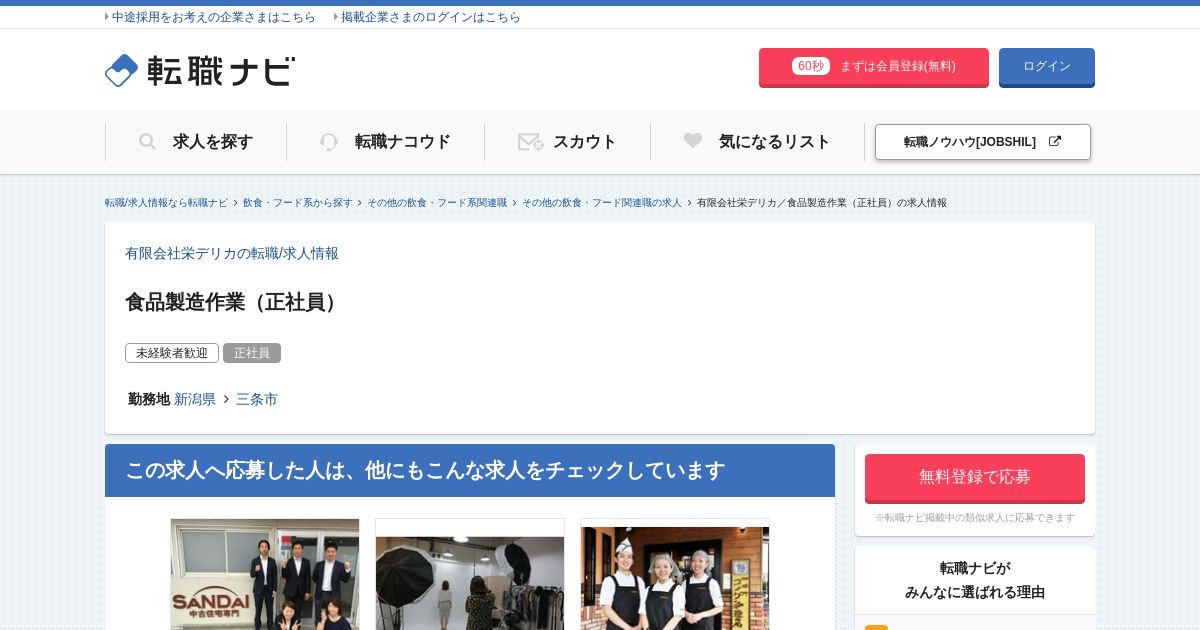Click the envelope icon beside スカウト

tap(530, 142)
